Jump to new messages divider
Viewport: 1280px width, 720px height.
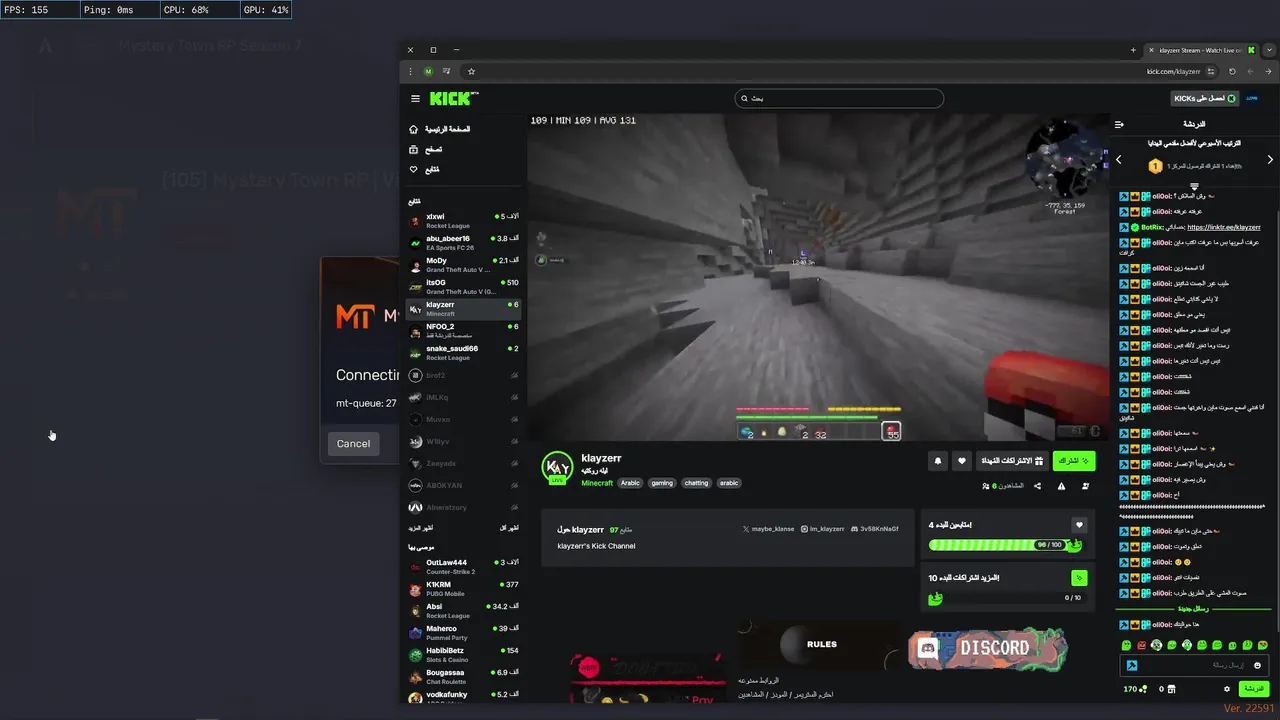coord(1193,609)
